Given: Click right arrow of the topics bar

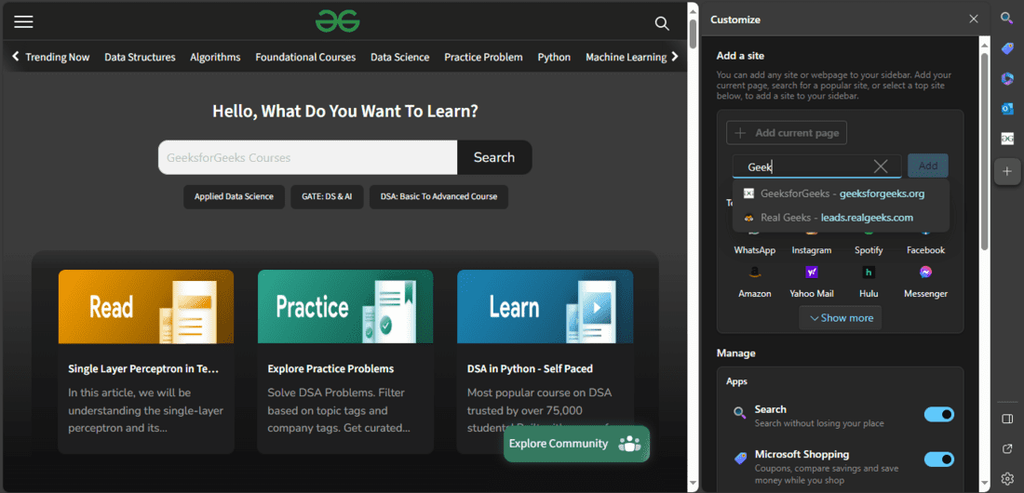Looking at the screenshot, I should coord(675,57).
